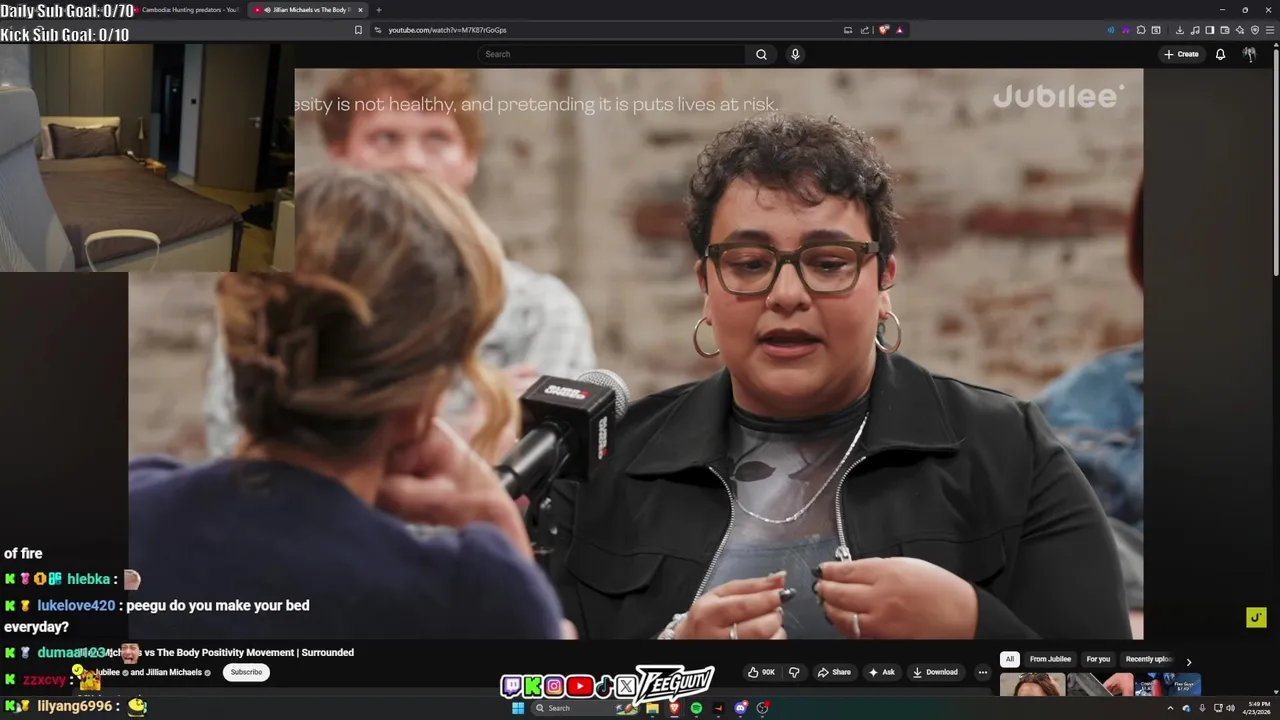Expand hidden system tray icons chevron
Screen dimensions: 1280x720
click(1170, 708)
